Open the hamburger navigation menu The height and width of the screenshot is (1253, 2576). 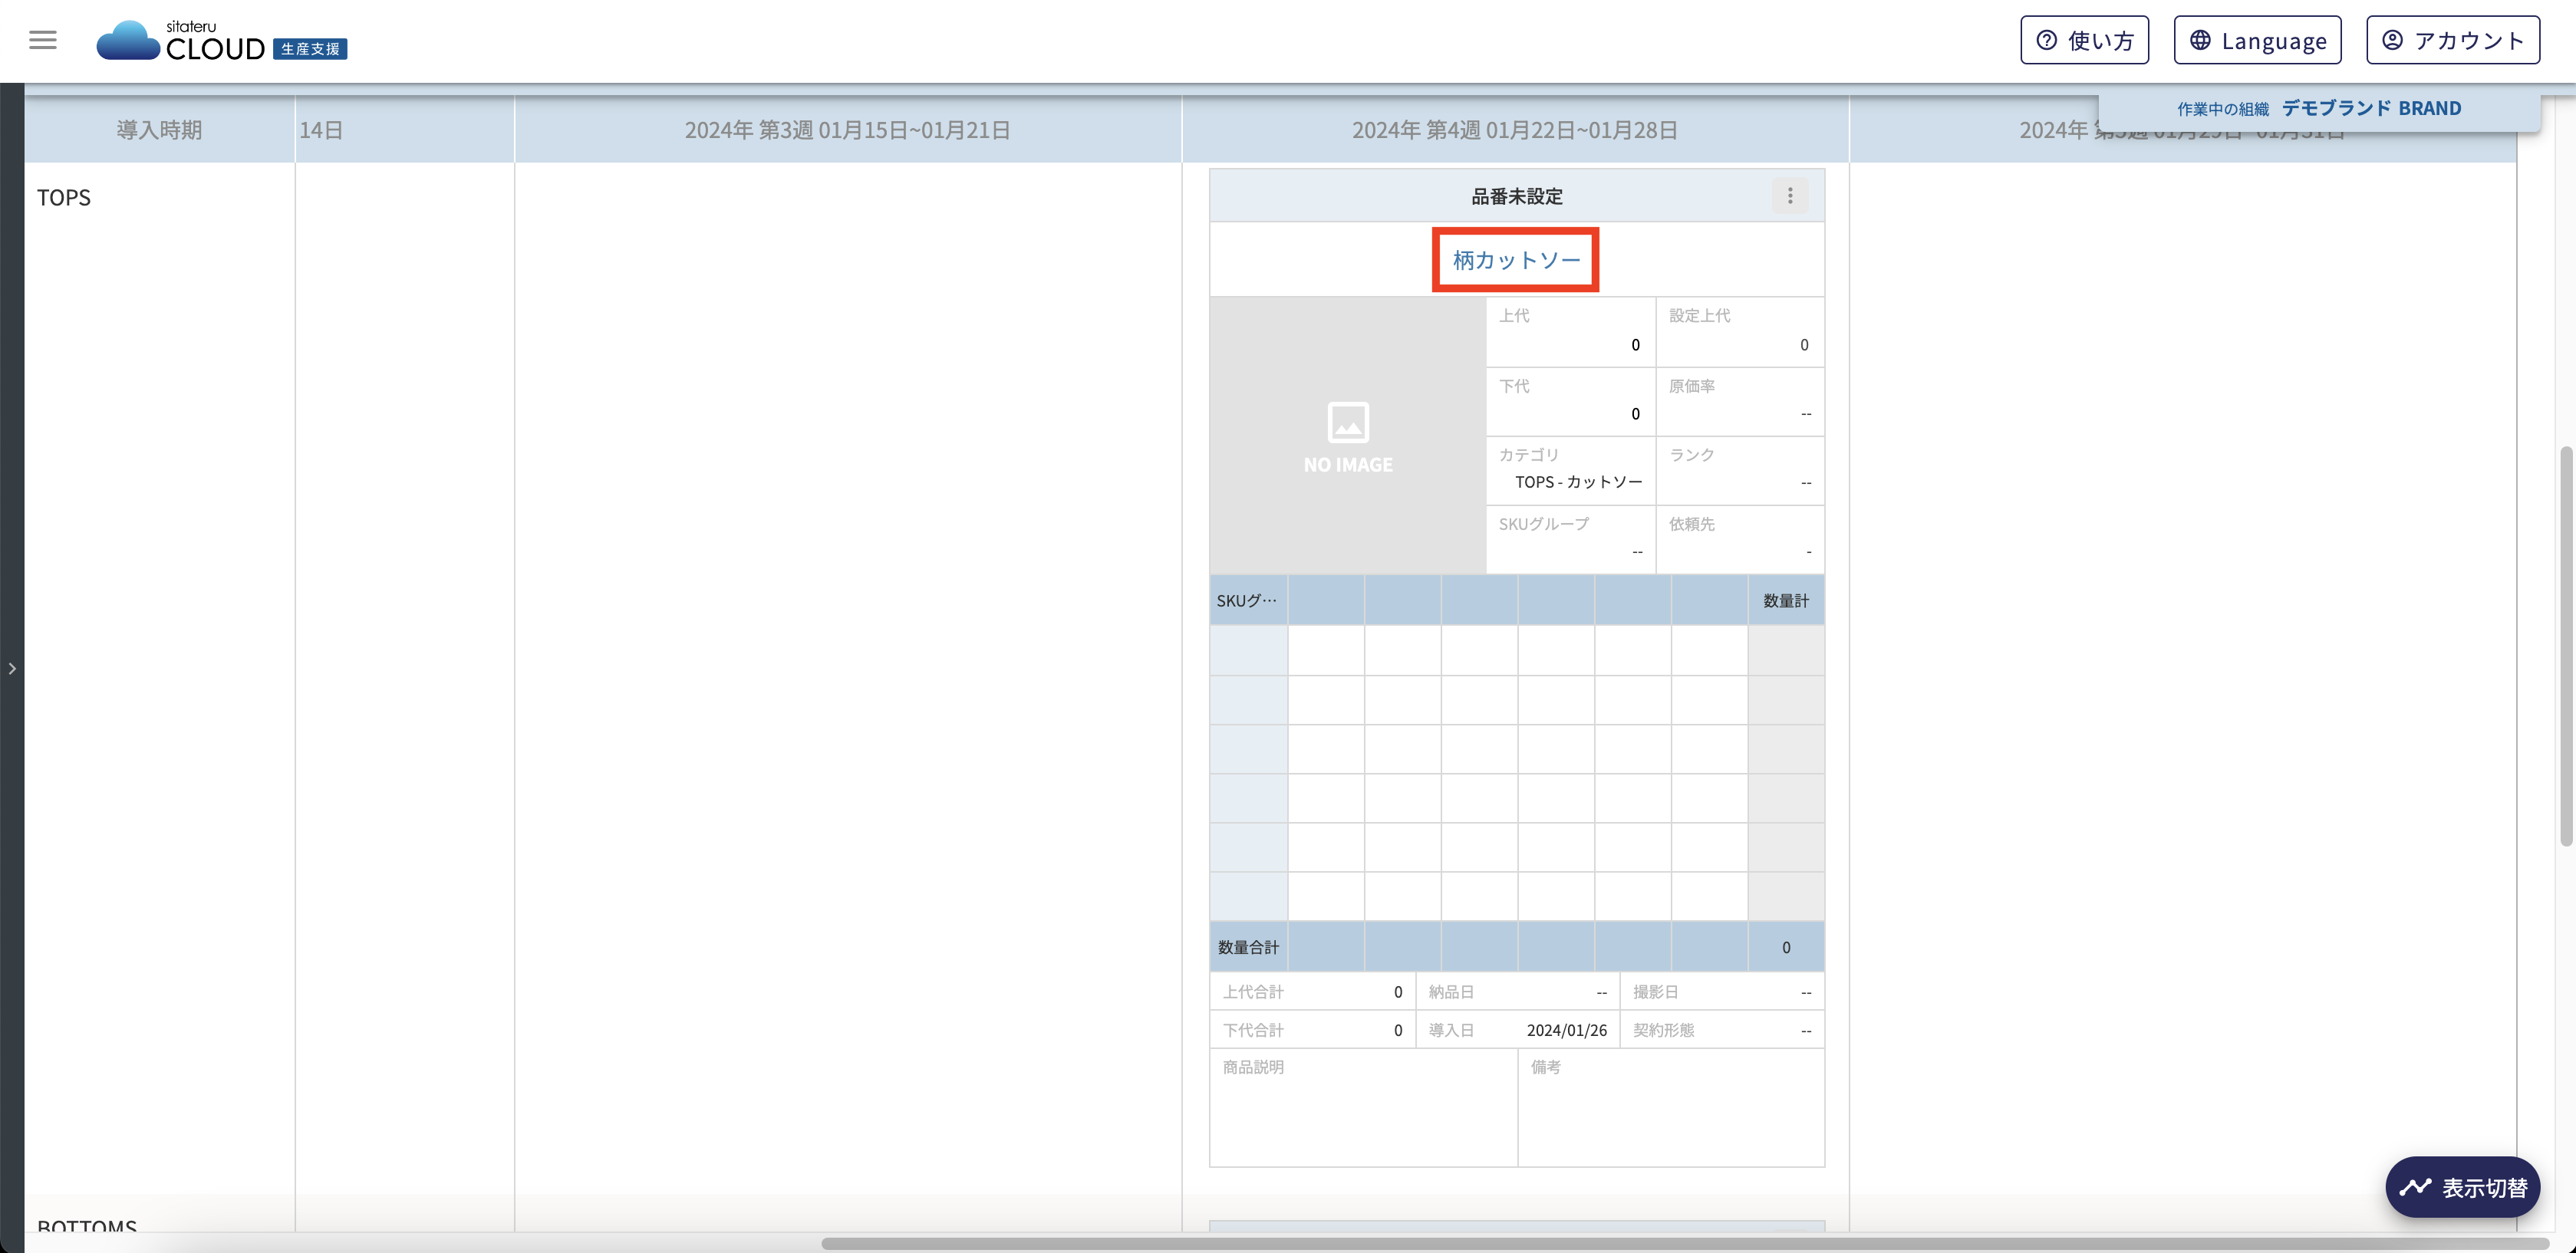(42, 40)
